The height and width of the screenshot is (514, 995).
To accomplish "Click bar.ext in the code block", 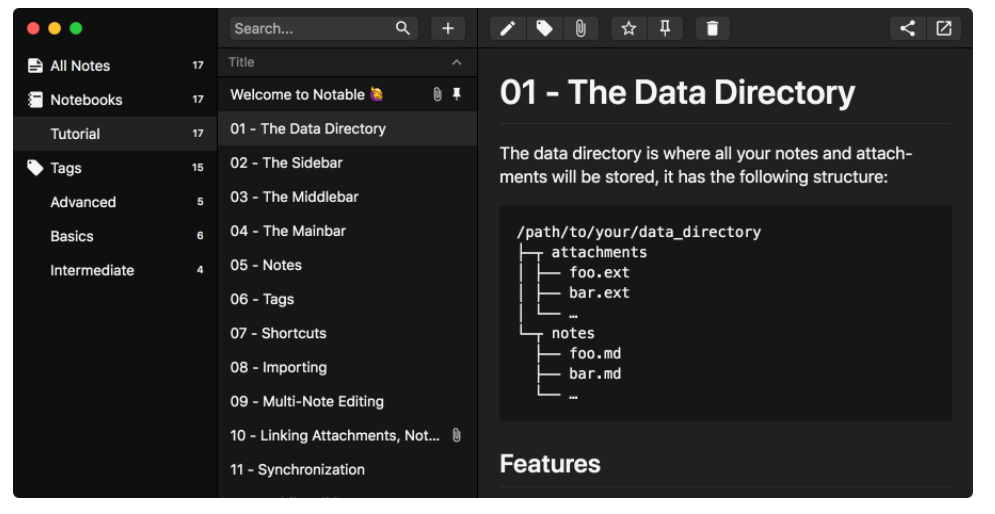I will 599,293.
